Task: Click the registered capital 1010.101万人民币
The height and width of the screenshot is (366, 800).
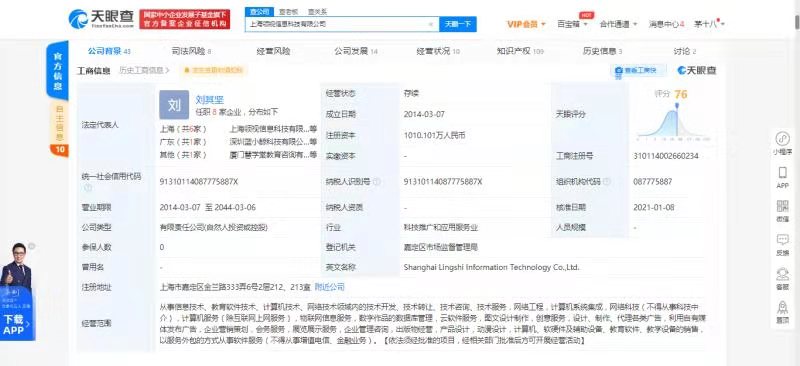Action: [434, 136]
